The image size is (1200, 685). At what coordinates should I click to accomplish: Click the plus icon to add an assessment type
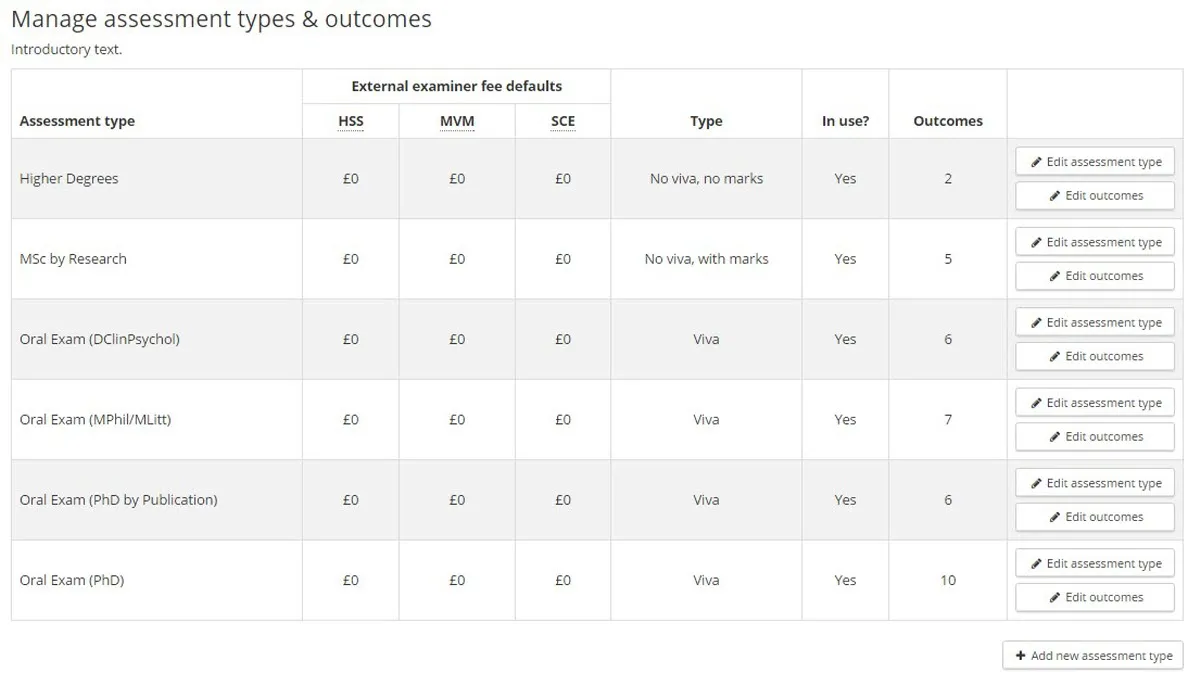1021,655
